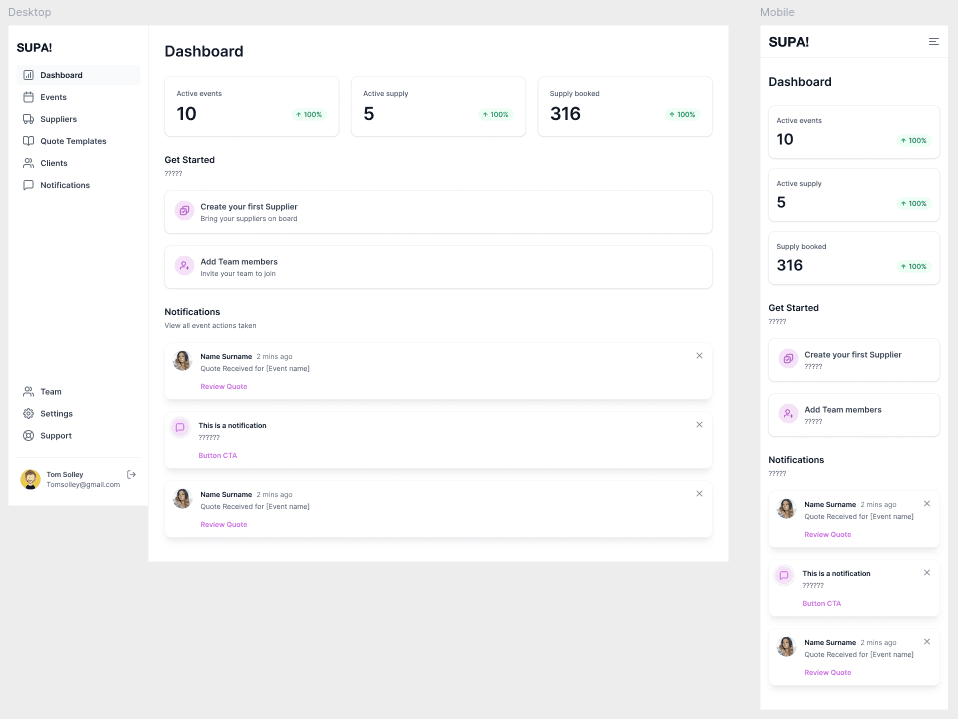The width and height of the screenshot is (958, 719).
Task: Open Settings from the sidebar
Action: [78, 414]
